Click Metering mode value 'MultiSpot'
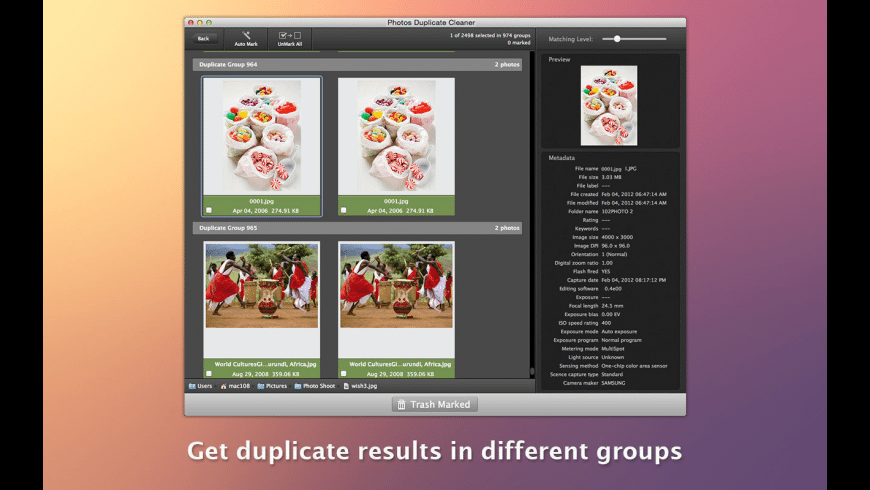 (613, 349)
